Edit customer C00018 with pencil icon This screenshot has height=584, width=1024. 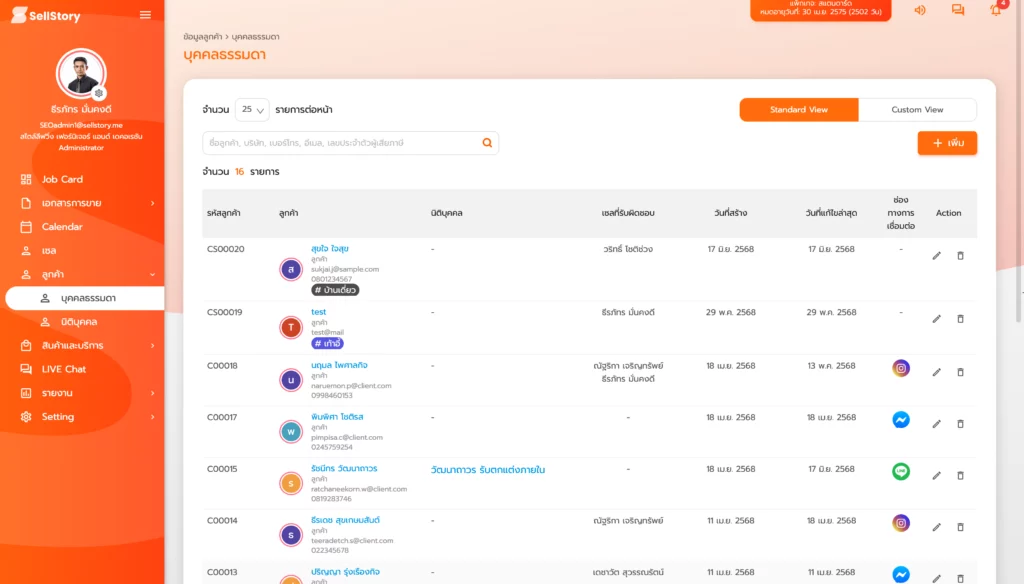point(936,372)
